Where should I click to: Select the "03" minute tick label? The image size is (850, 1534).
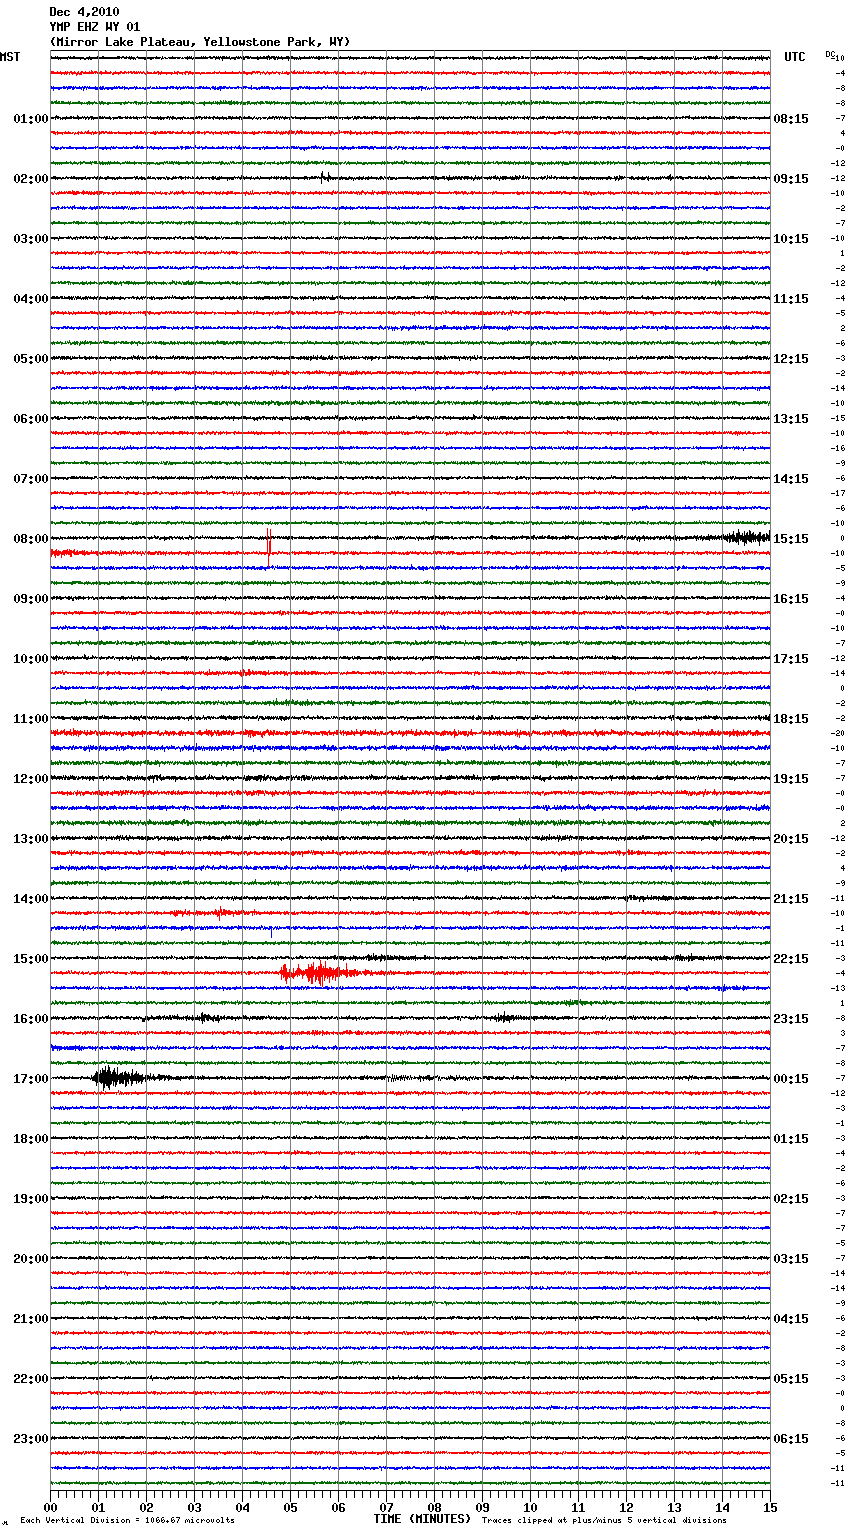click(x=194, y=1507)
